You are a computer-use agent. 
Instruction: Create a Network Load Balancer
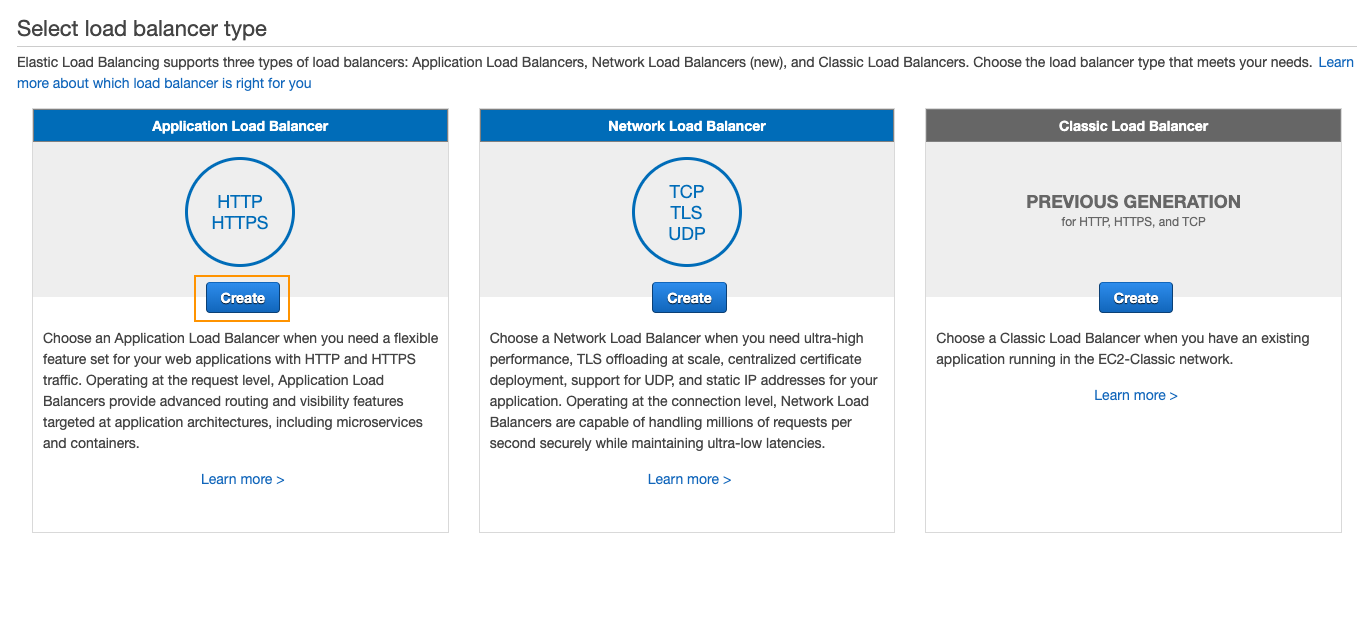pos(689,298)
